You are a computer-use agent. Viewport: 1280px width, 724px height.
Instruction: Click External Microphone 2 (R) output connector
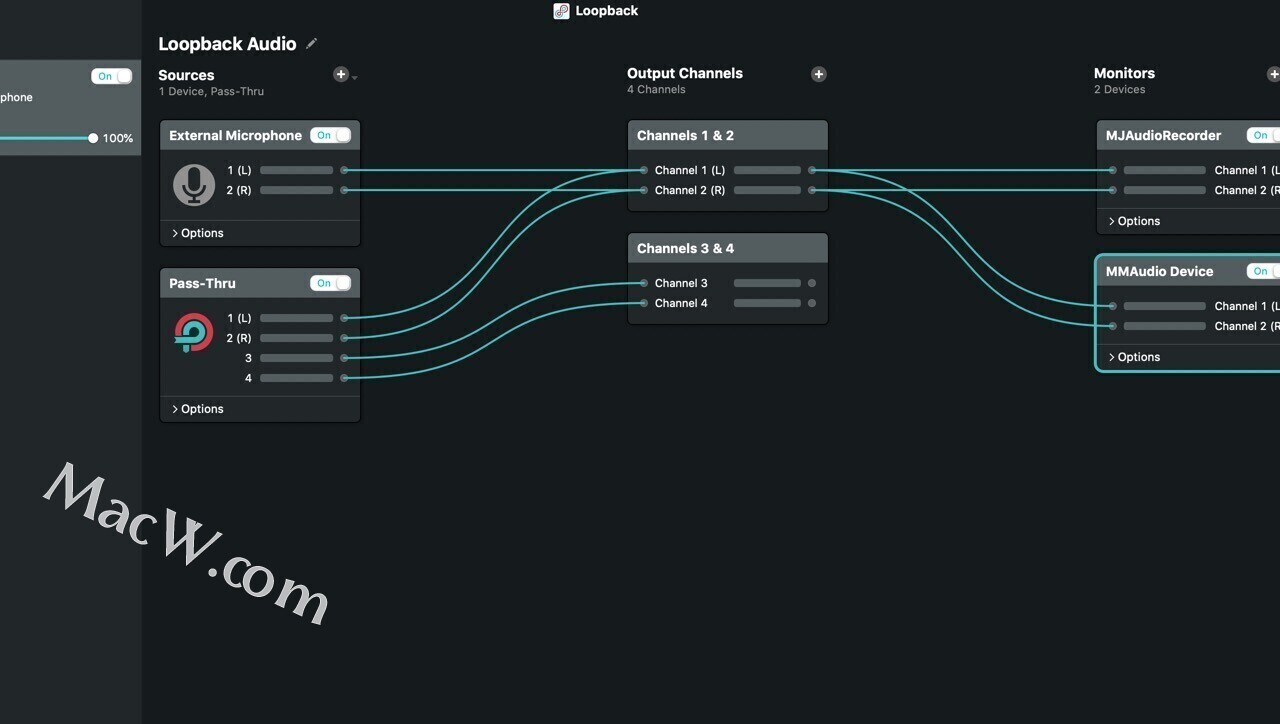click(x=345, y=190)
